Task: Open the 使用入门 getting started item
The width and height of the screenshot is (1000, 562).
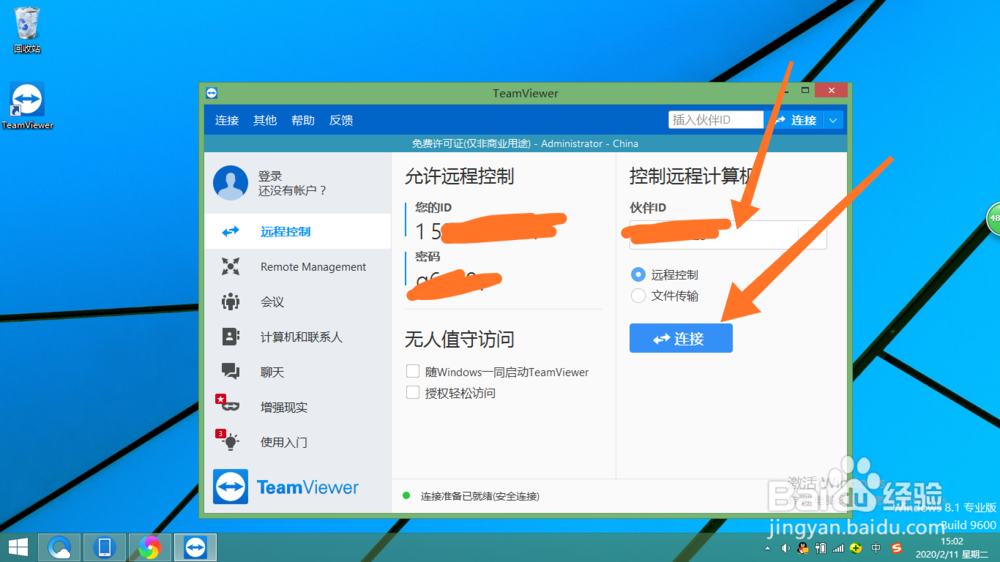Action: point(298,442)
